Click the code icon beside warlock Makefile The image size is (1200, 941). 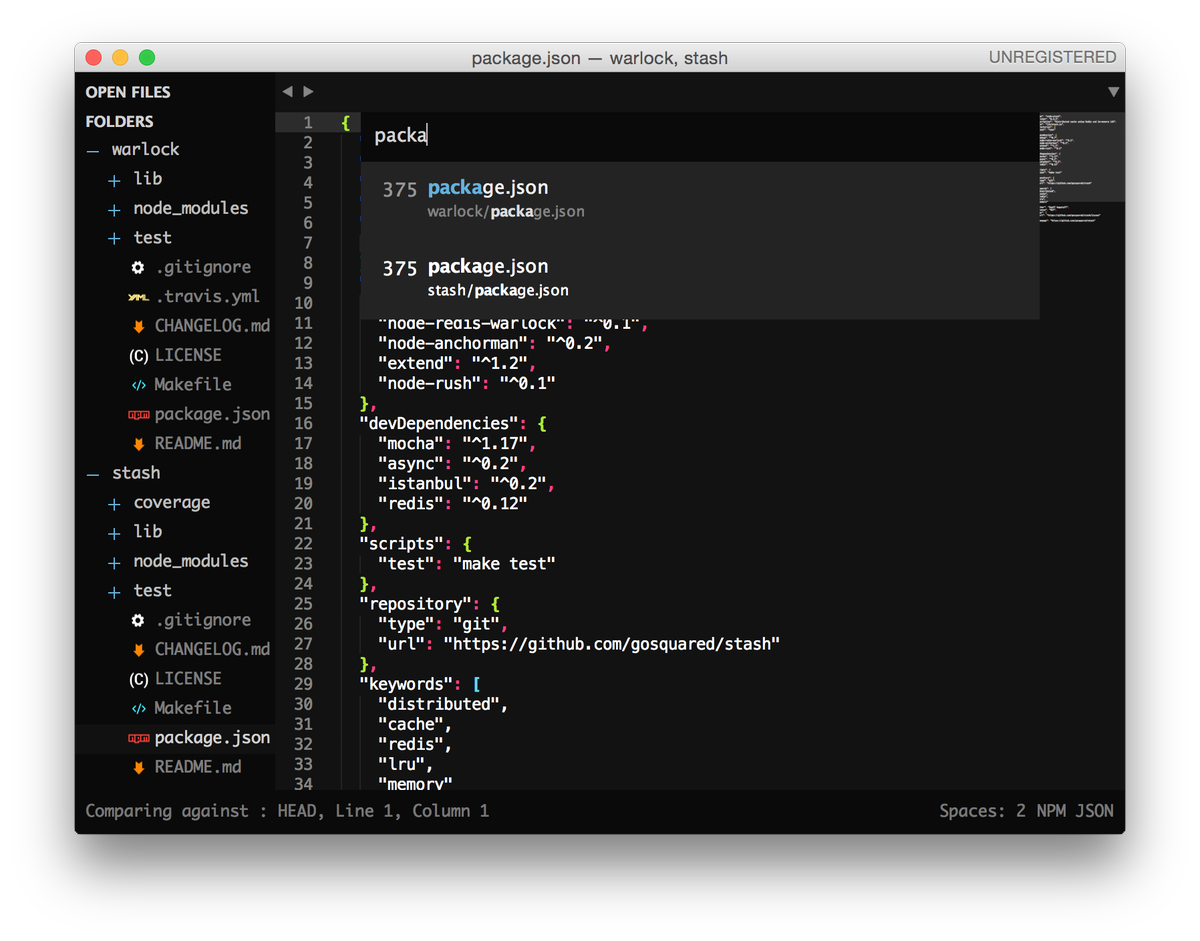click(x=138, y=385)
